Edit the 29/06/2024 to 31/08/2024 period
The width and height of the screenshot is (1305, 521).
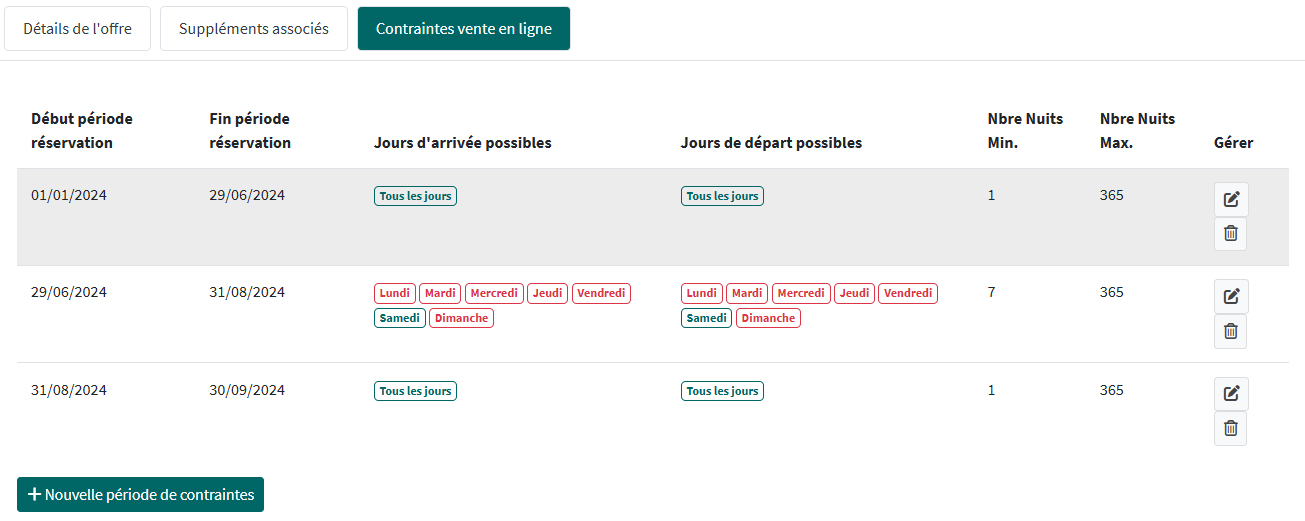(x=1231, y=296)
